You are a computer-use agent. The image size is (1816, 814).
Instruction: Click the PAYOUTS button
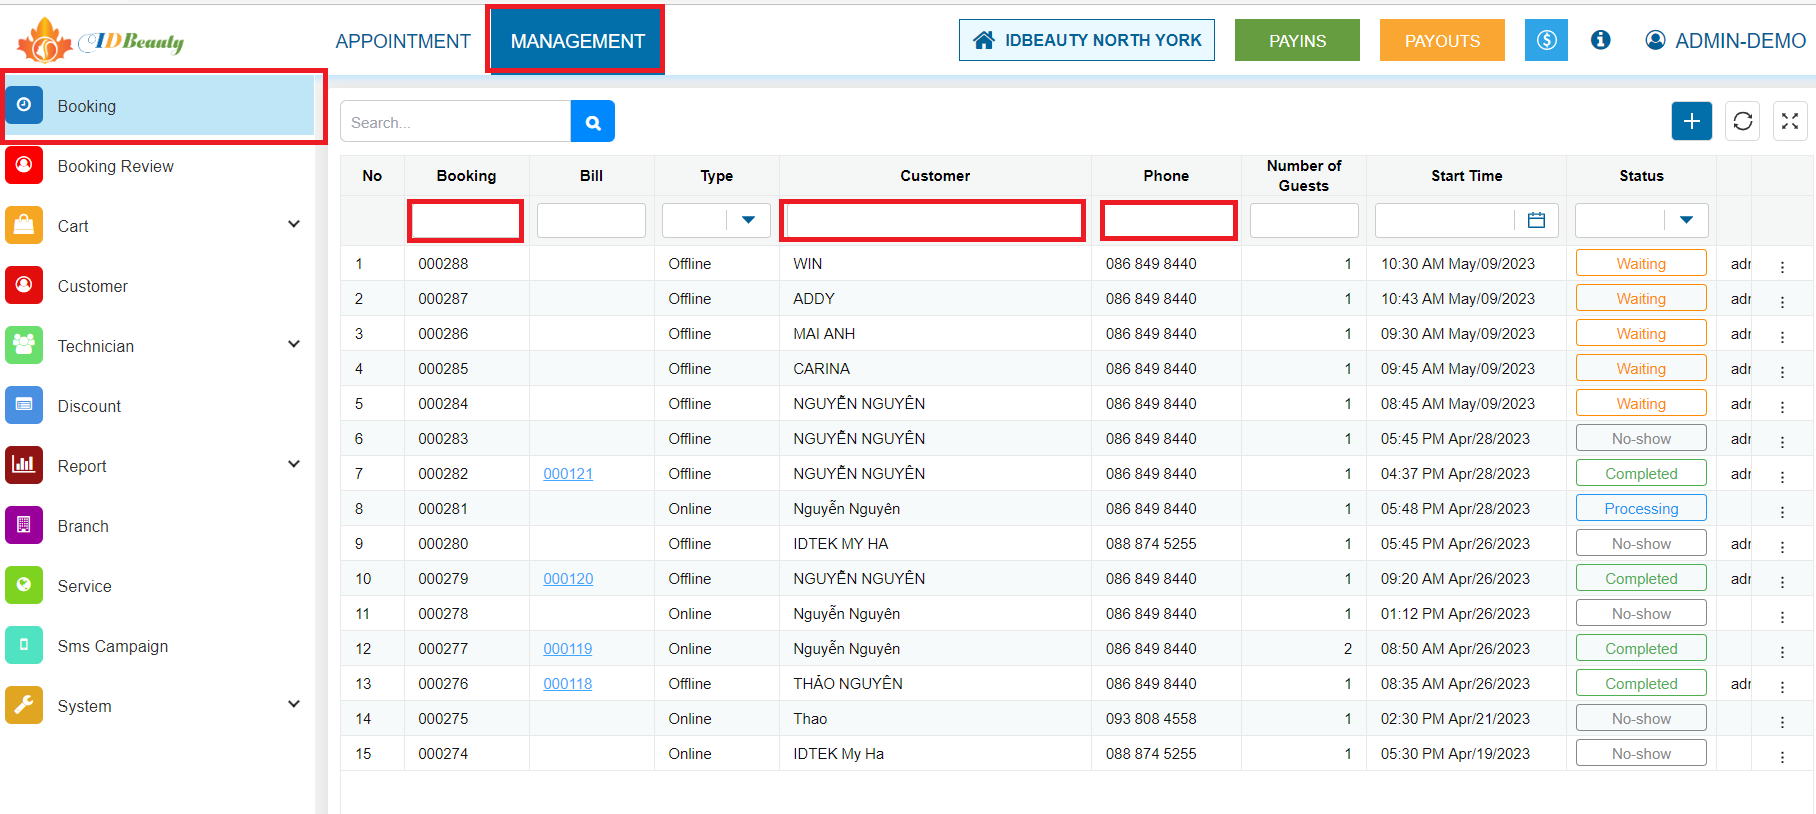1442,40
